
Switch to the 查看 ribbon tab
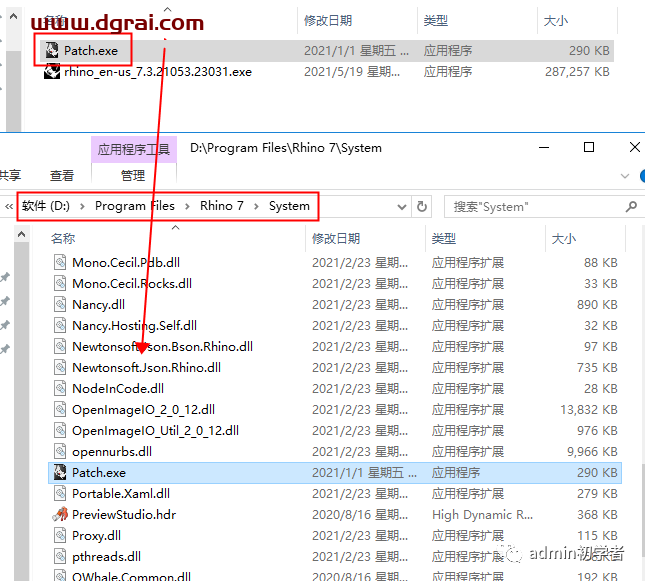[x=62, y=175]
